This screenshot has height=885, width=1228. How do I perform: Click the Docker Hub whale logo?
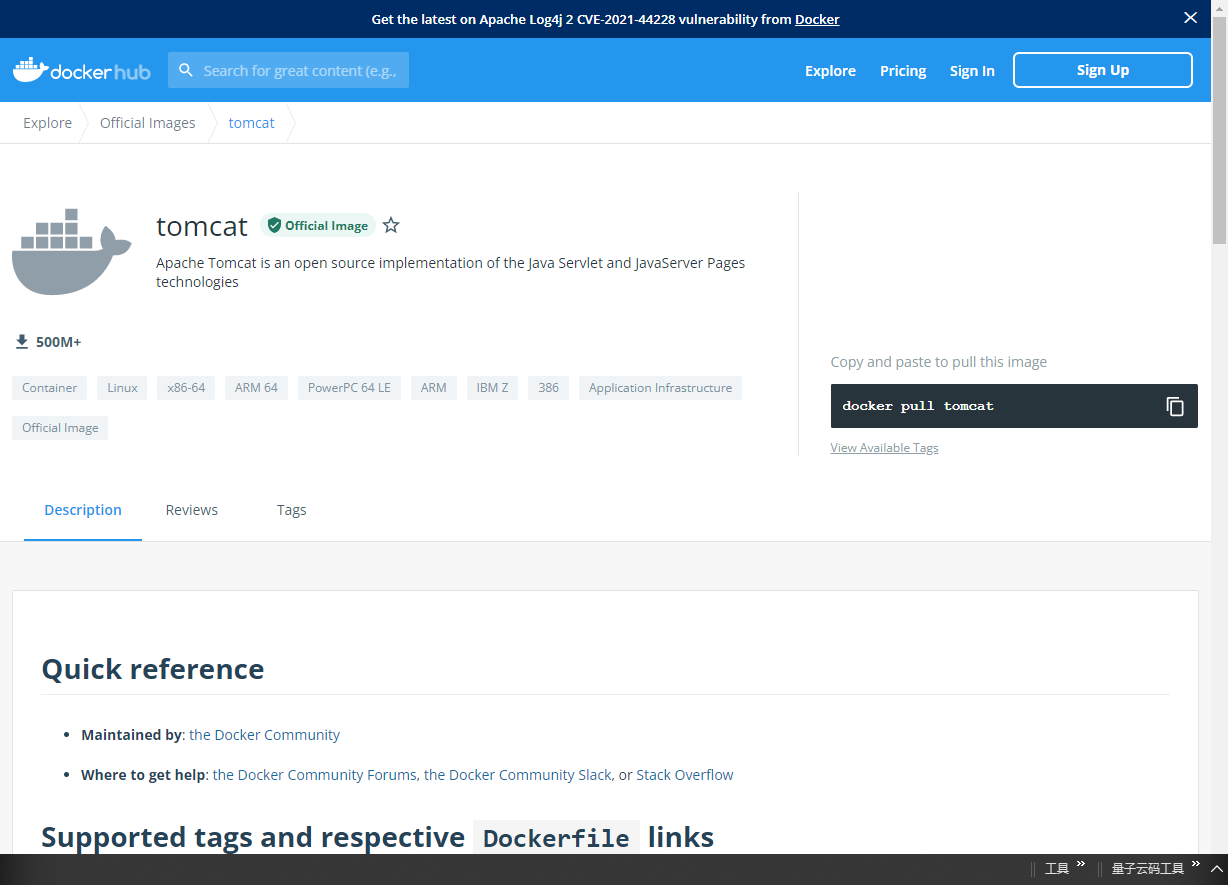pyautogui.click(x=81, y=70)
